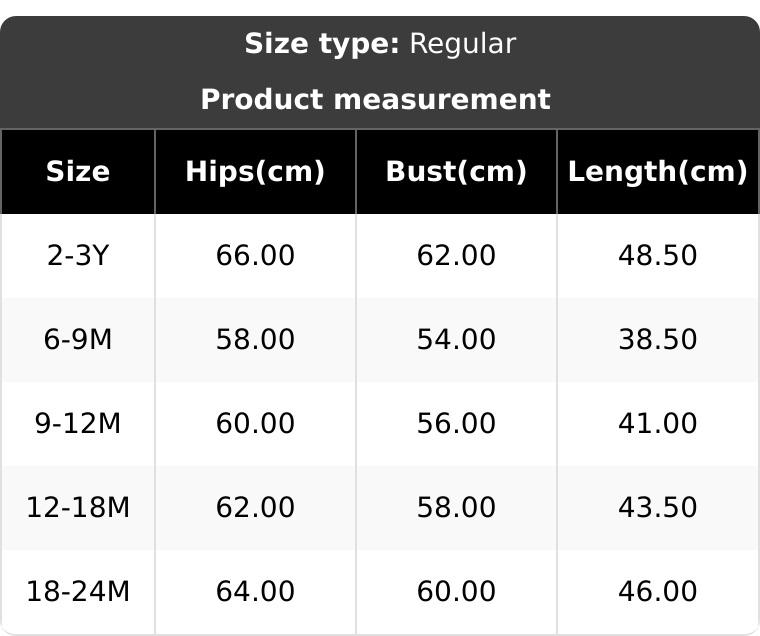Click bust value 58.00
Image resolution: width=760 pixels, height=636 pixels.
point(456,508)
